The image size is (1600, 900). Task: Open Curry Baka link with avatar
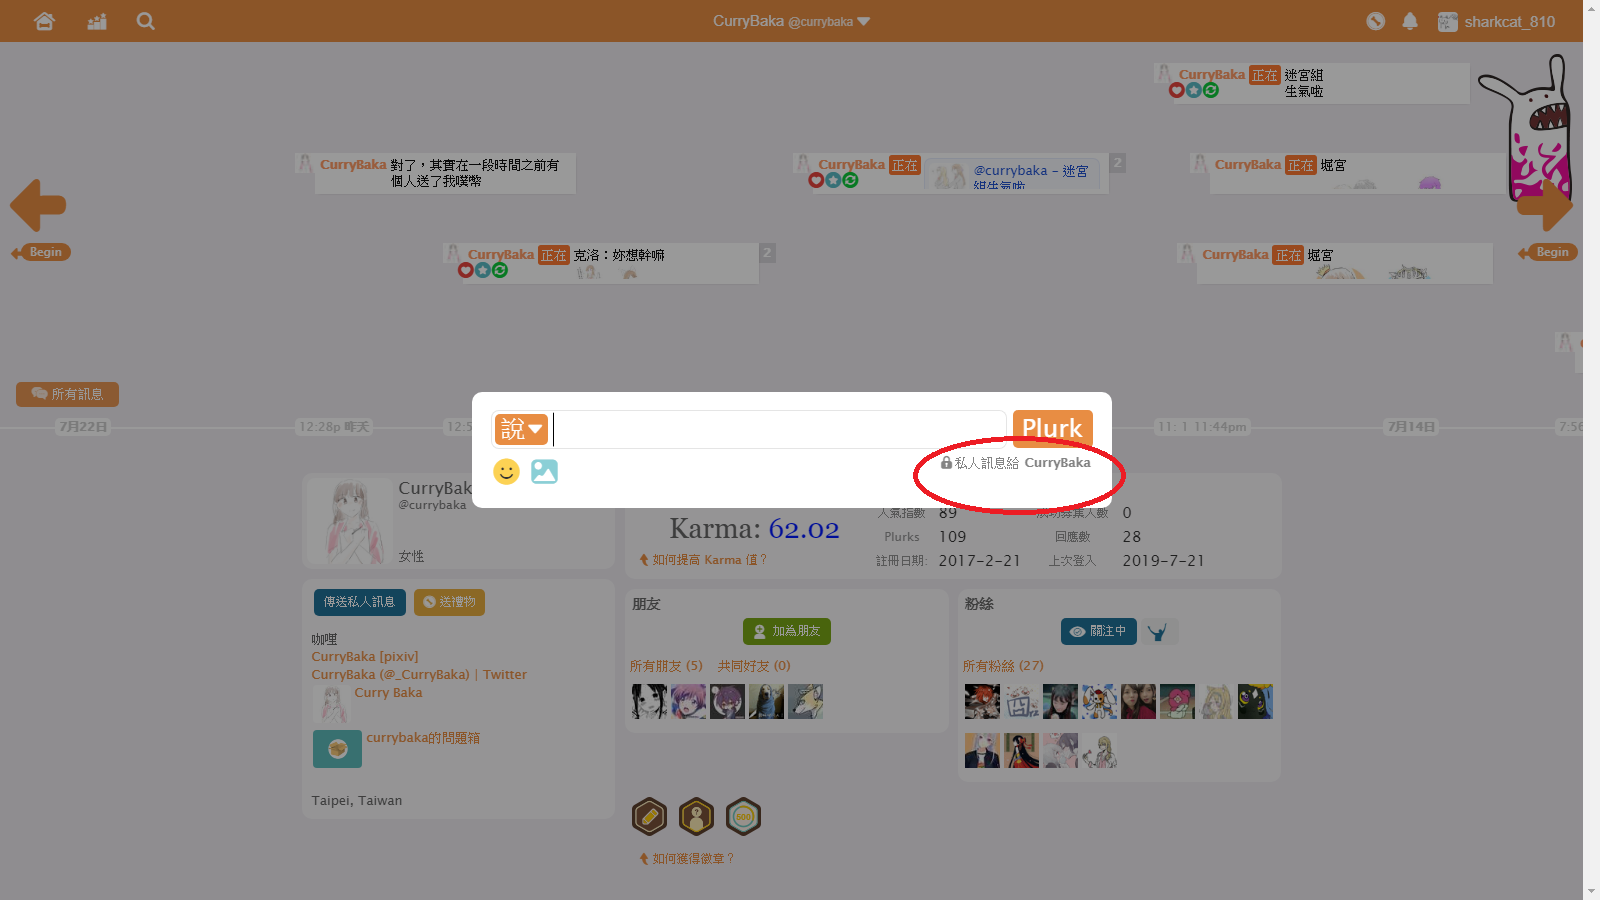click(388, 693)
